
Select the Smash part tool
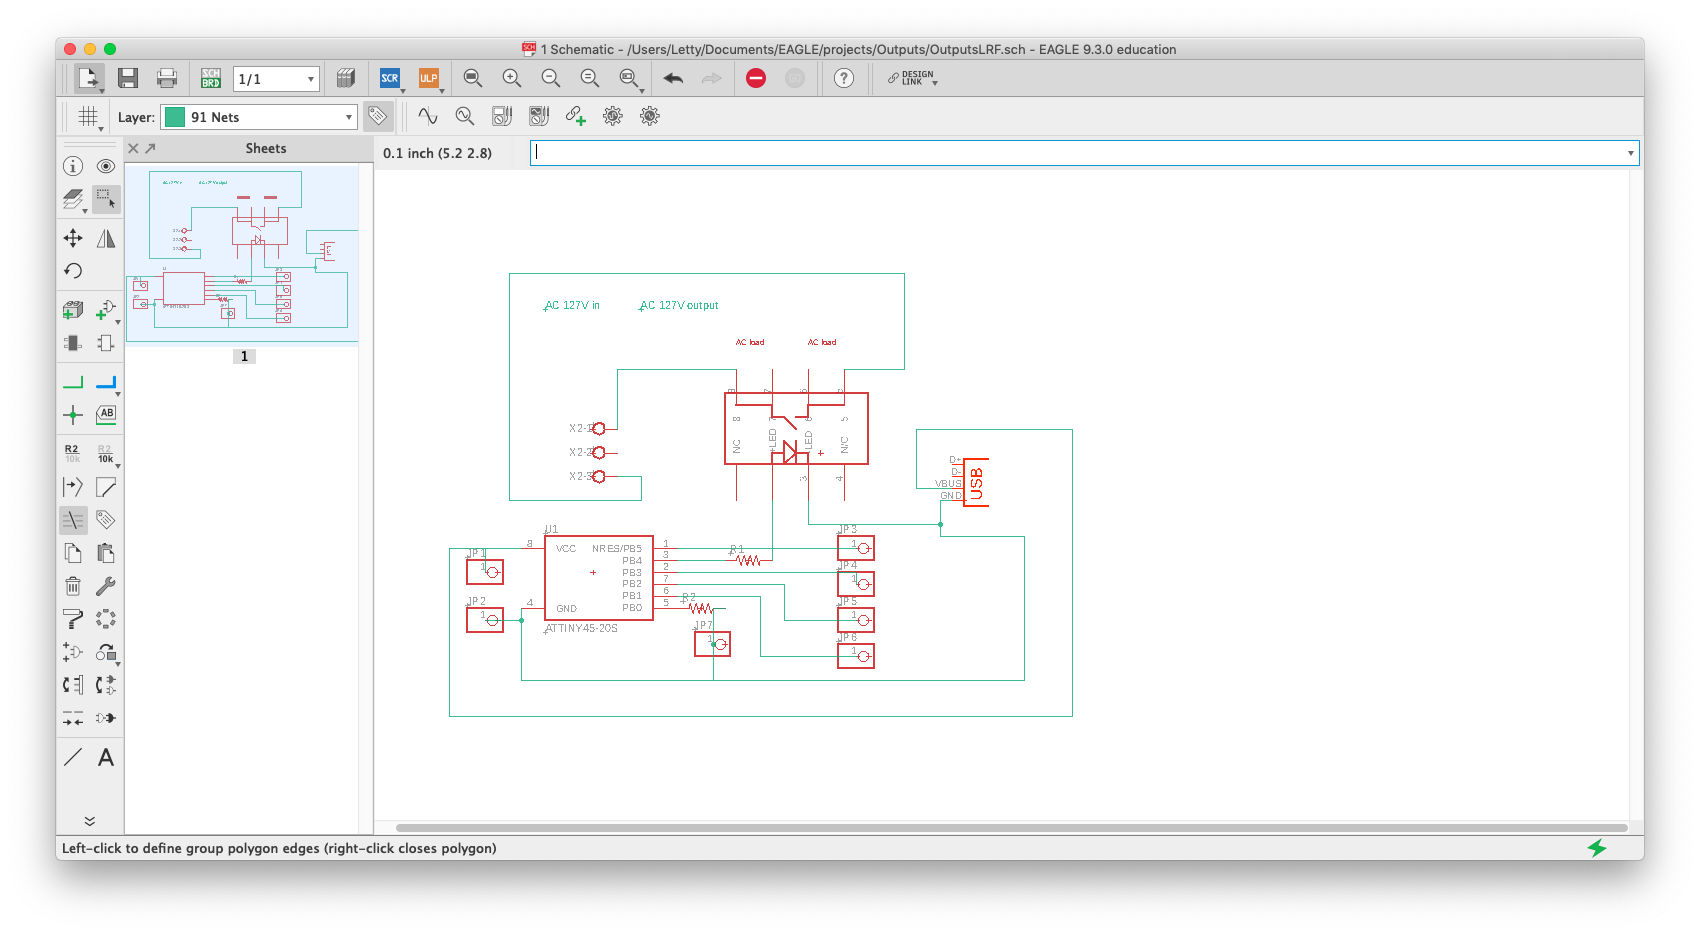(73, 652)
